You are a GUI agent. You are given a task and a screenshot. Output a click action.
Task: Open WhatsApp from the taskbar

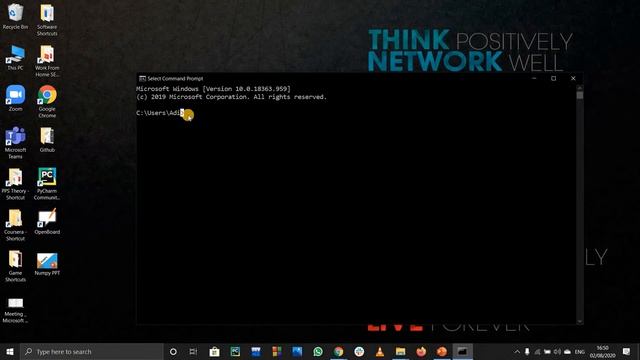[x=318, y=351]
